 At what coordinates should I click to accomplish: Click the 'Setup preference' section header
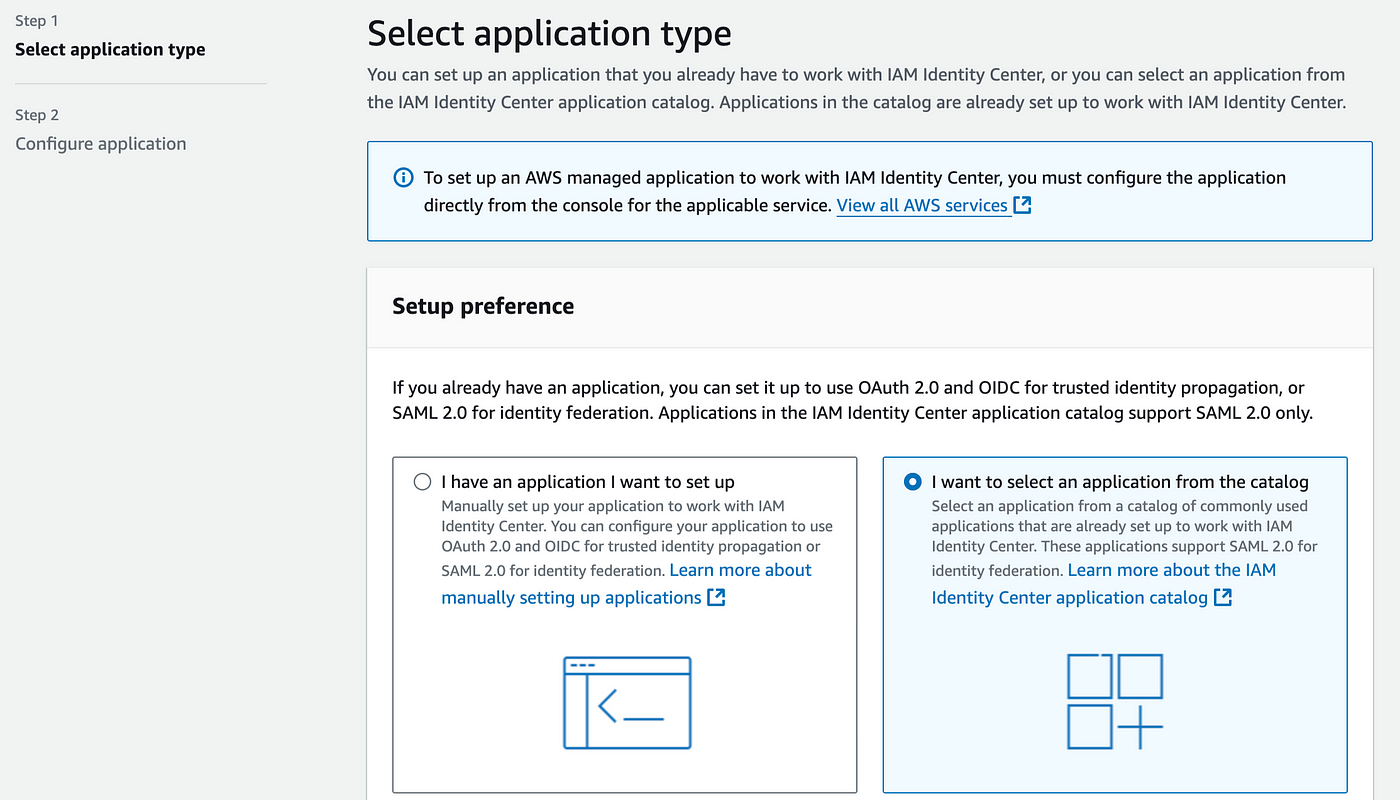pos(483,306)
